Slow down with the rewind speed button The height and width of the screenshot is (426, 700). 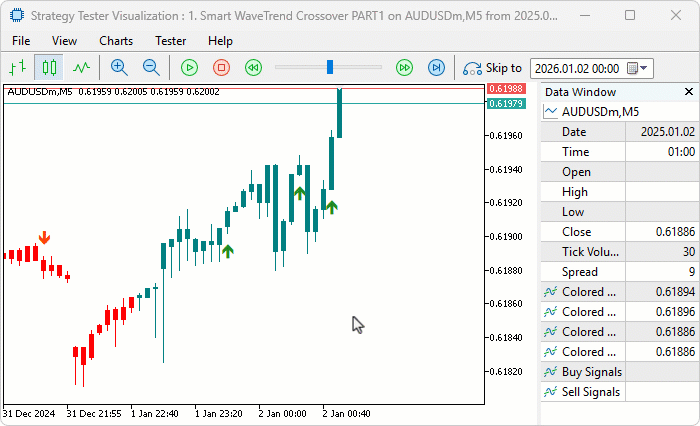pos(254,68)
